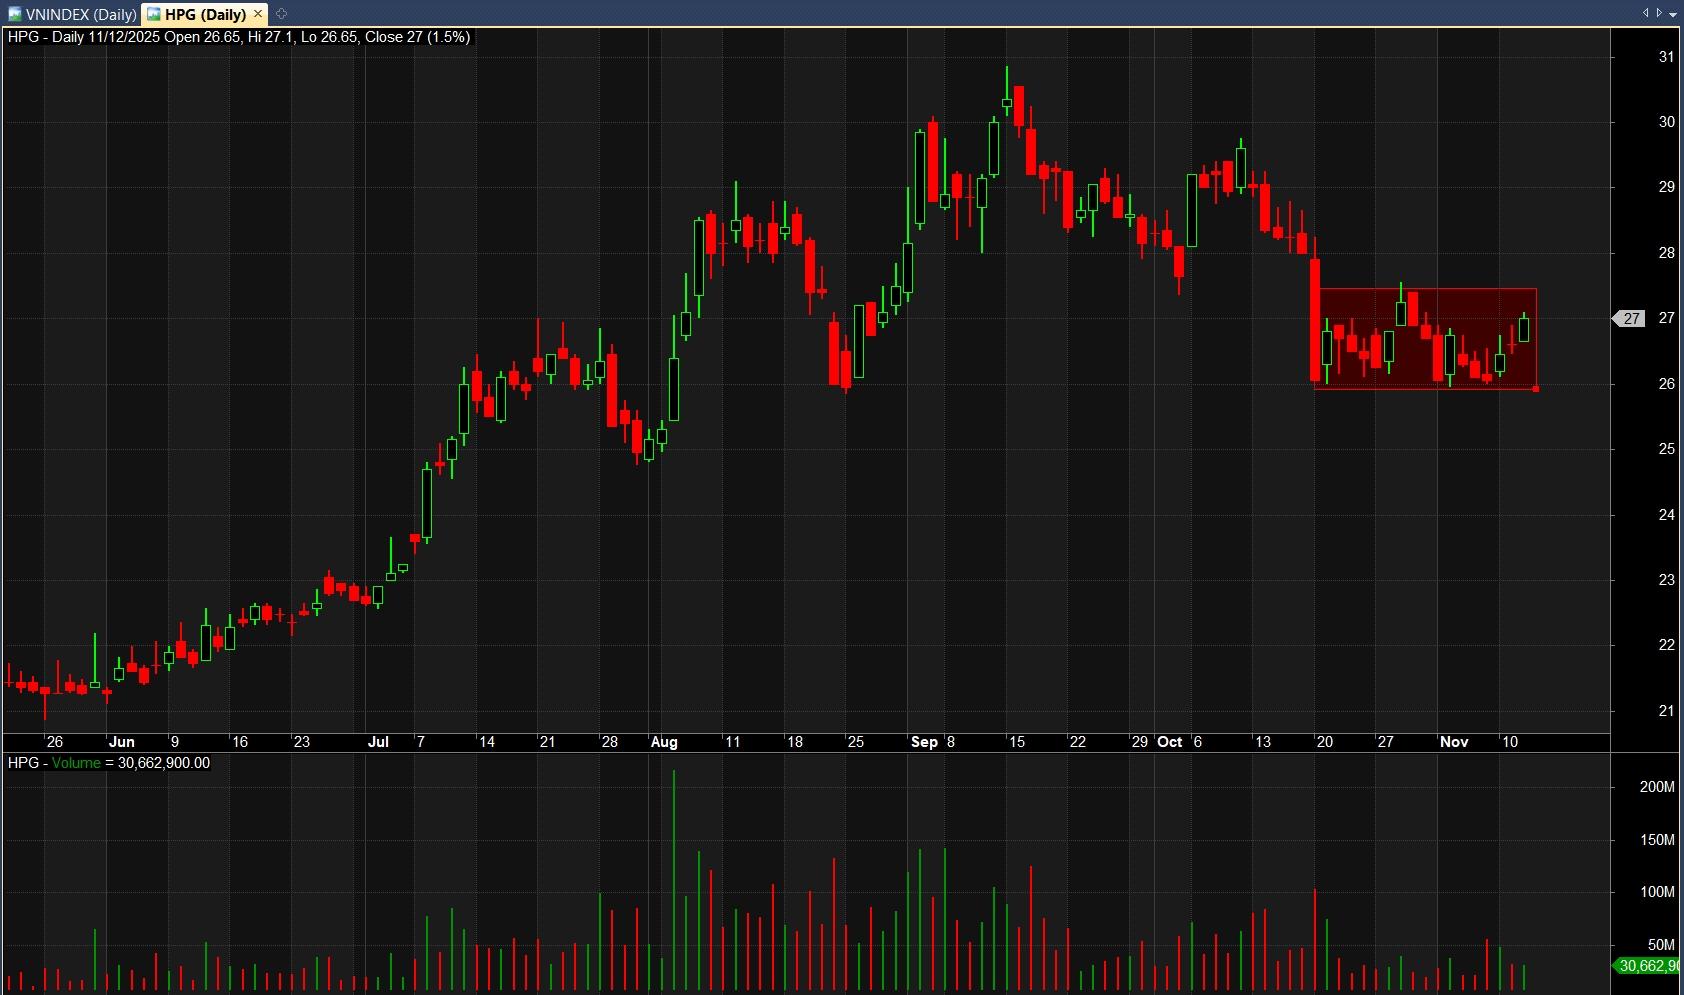Image resolution: width=1684 pixels, height=995 pixels.
Task: Click the current price label 27 marker
Action: pyautogui.click(x=1629, y=318)
